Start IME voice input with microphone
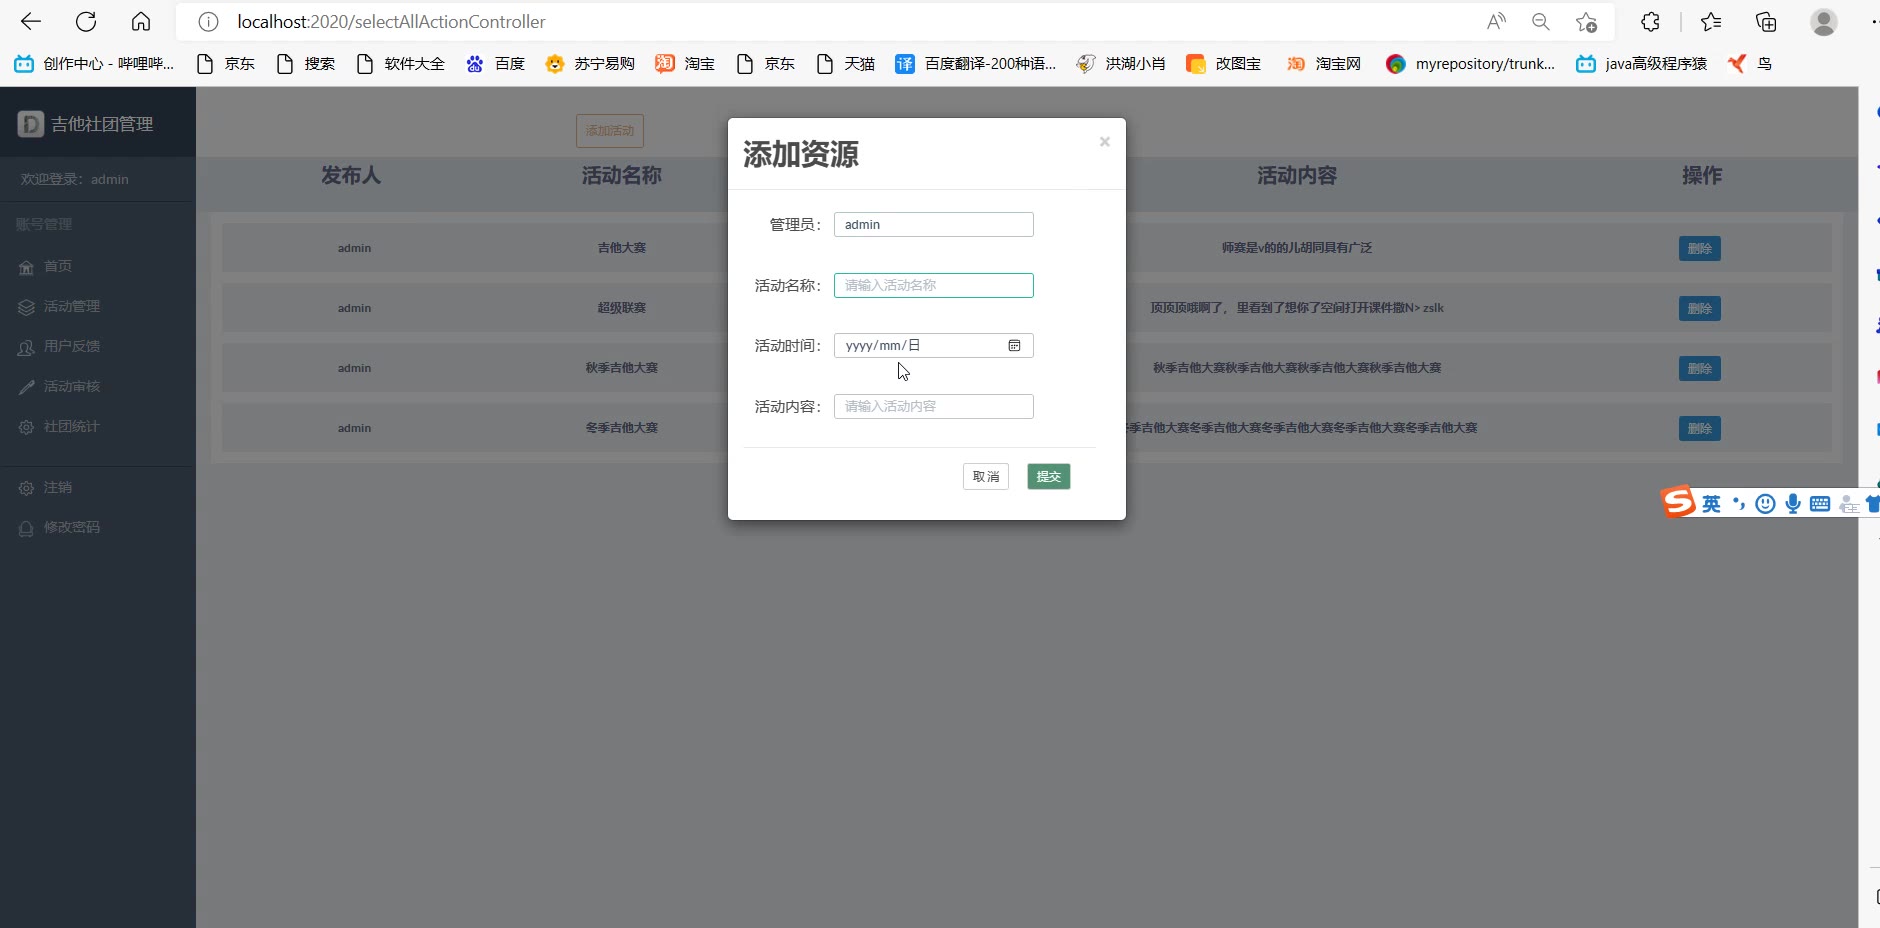 coord(1793,504)
